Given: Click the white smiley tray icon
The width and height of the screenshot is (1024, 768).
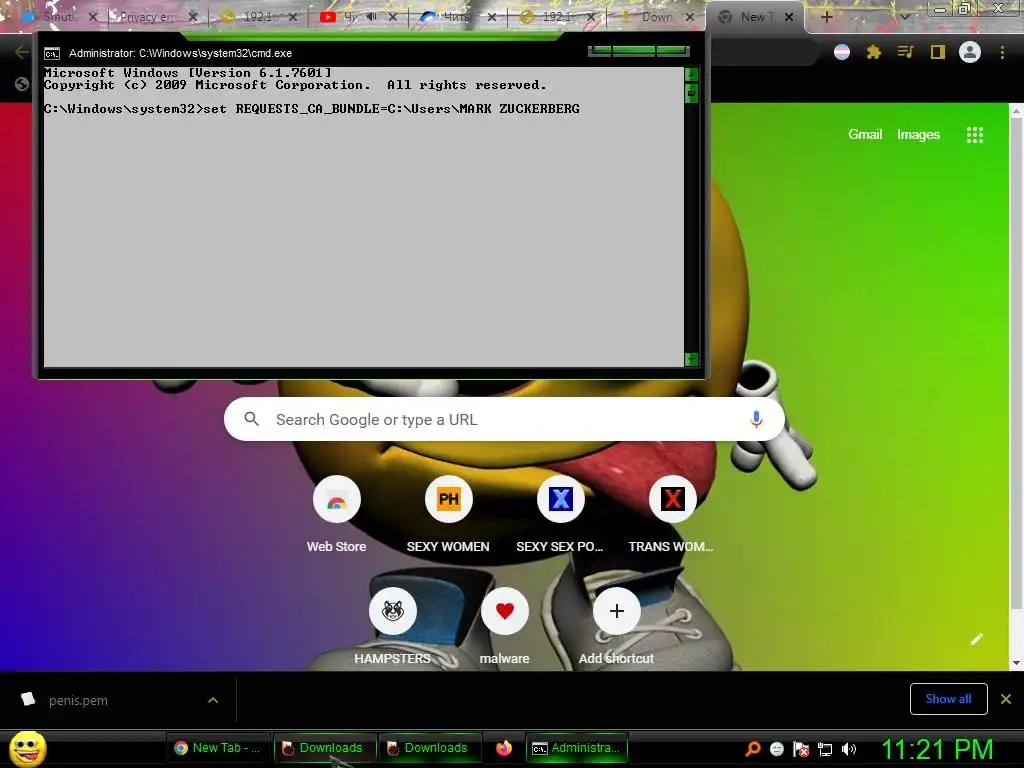Looking at the screenshot, I should [776, 749].
